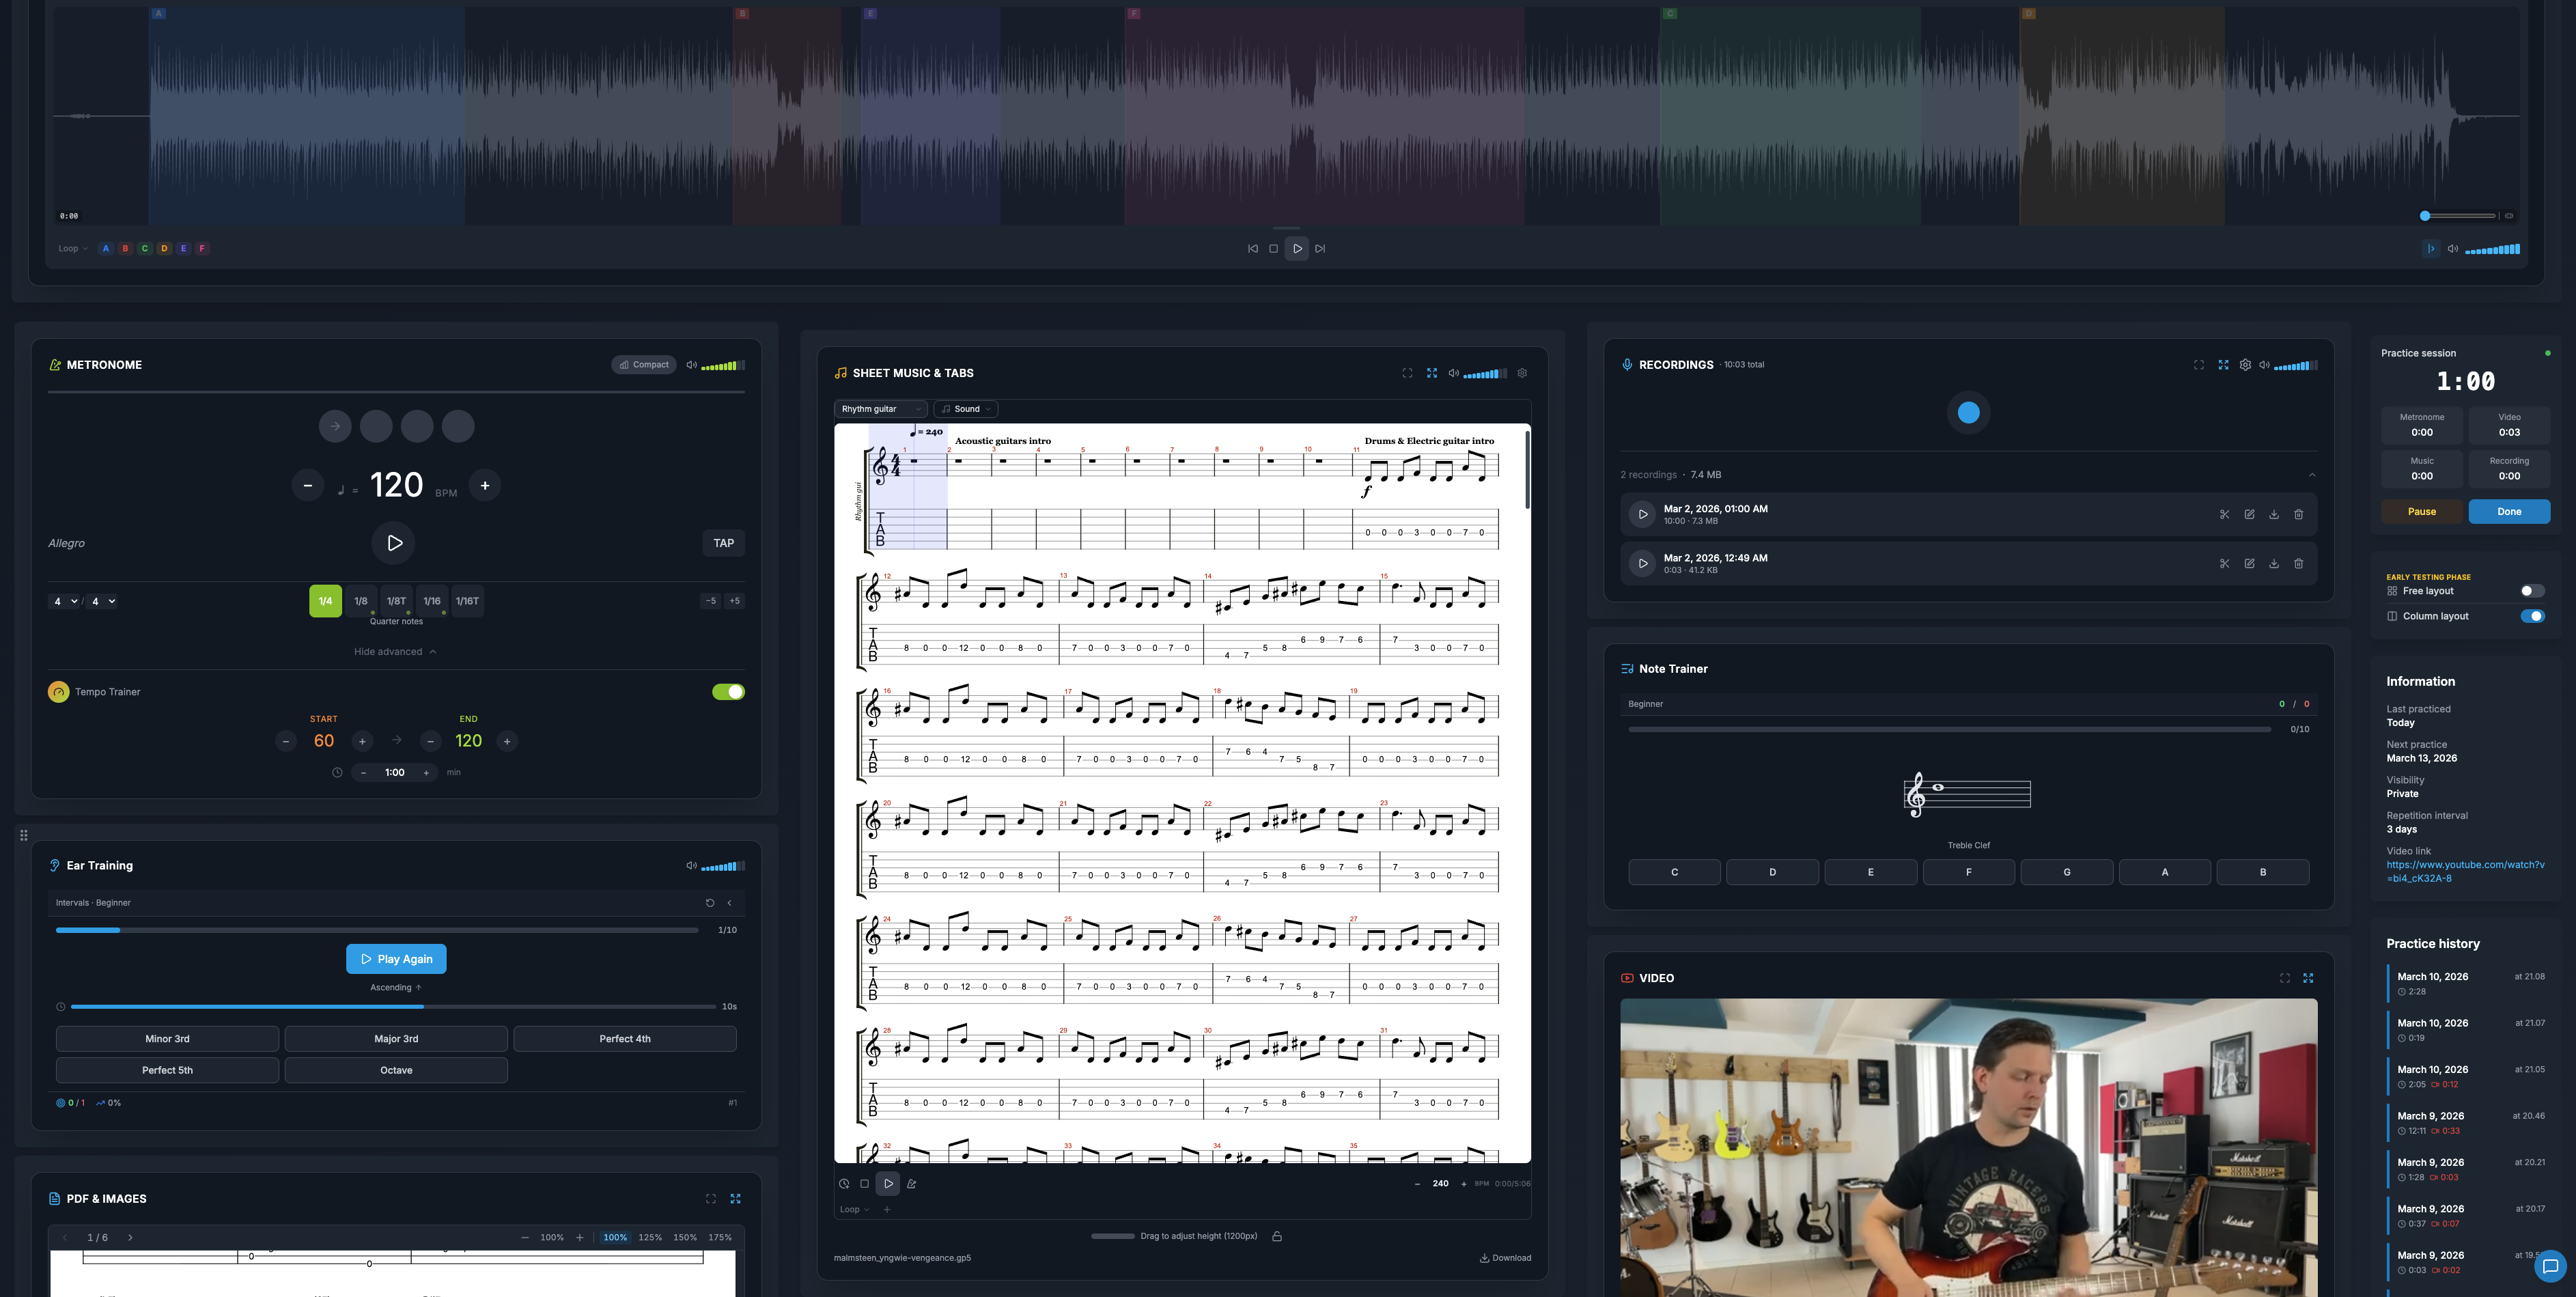
Task: Open the edit mode pencil icon in sheet music toolbar
Action: [912, 1183]
